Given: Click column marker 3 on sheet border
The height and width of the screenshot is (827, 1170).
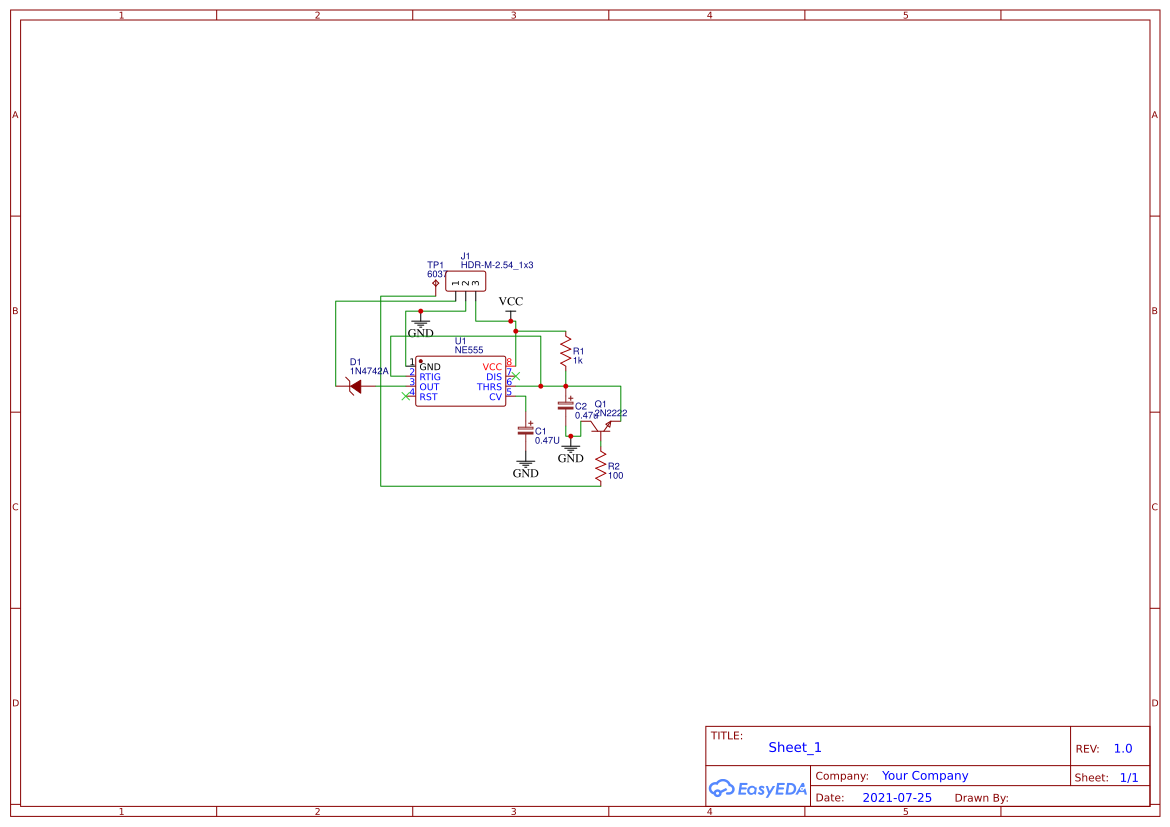Looking at the screenshot, I should tap(512, 15).
